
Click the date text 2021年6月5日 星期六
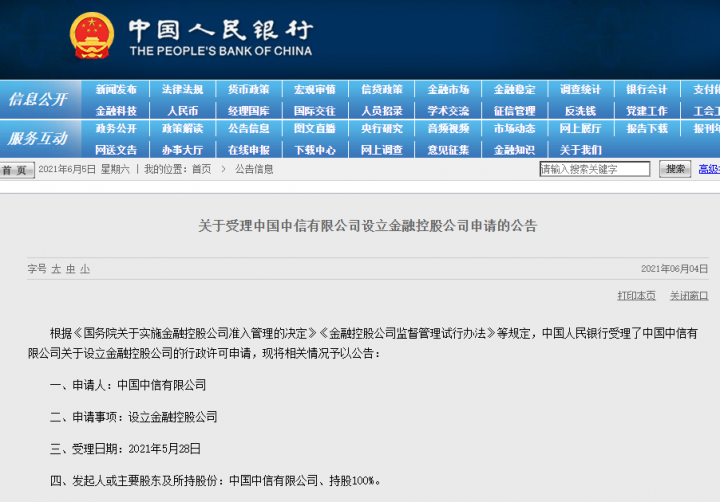coord(84,169)
